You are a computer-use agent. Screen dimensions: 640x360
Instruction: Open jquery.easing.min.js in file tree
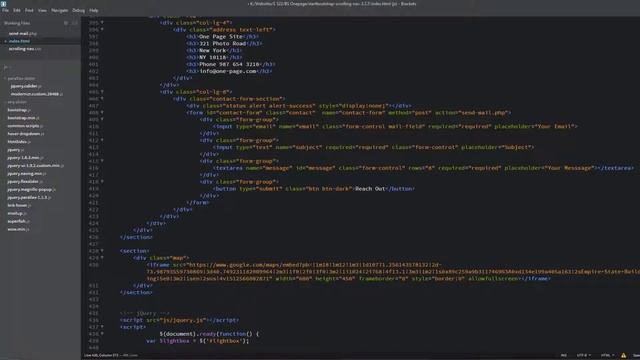point(27,173)
